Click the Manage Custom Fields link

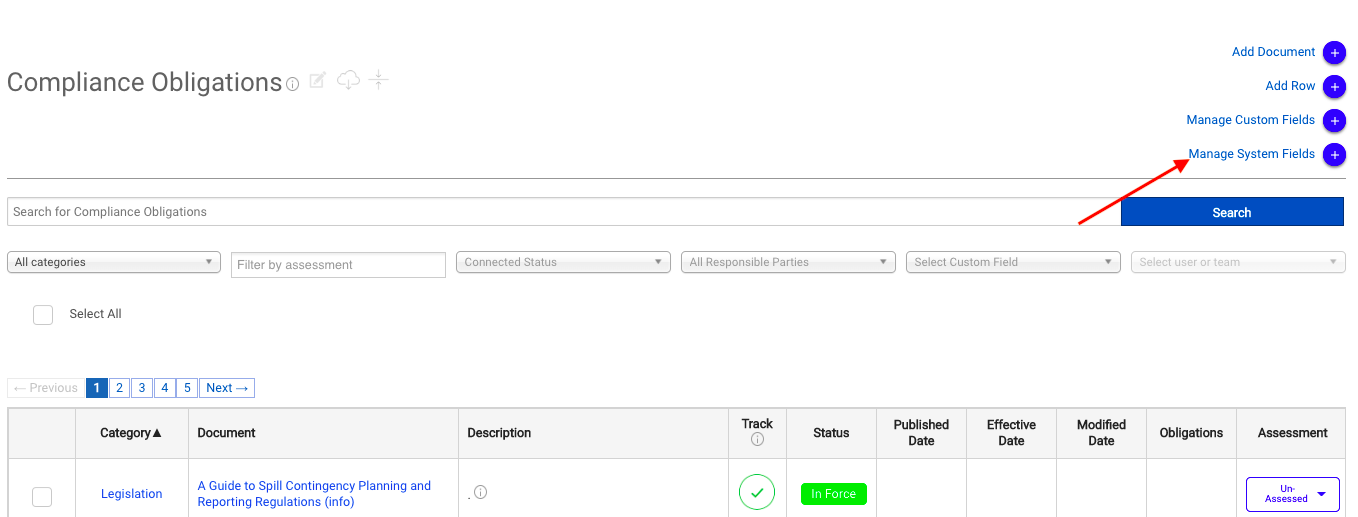click(1250, 120)
